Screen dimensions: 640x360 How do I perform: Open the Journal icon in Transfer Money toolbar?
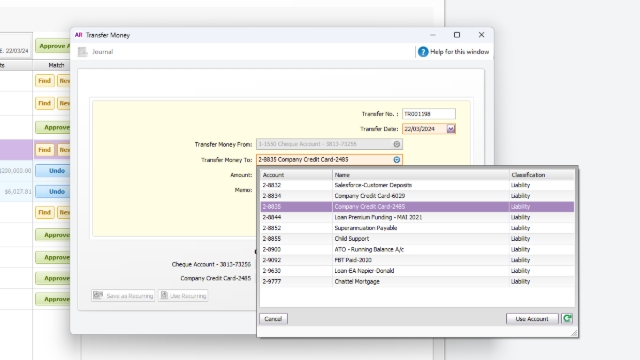point(83,52)
